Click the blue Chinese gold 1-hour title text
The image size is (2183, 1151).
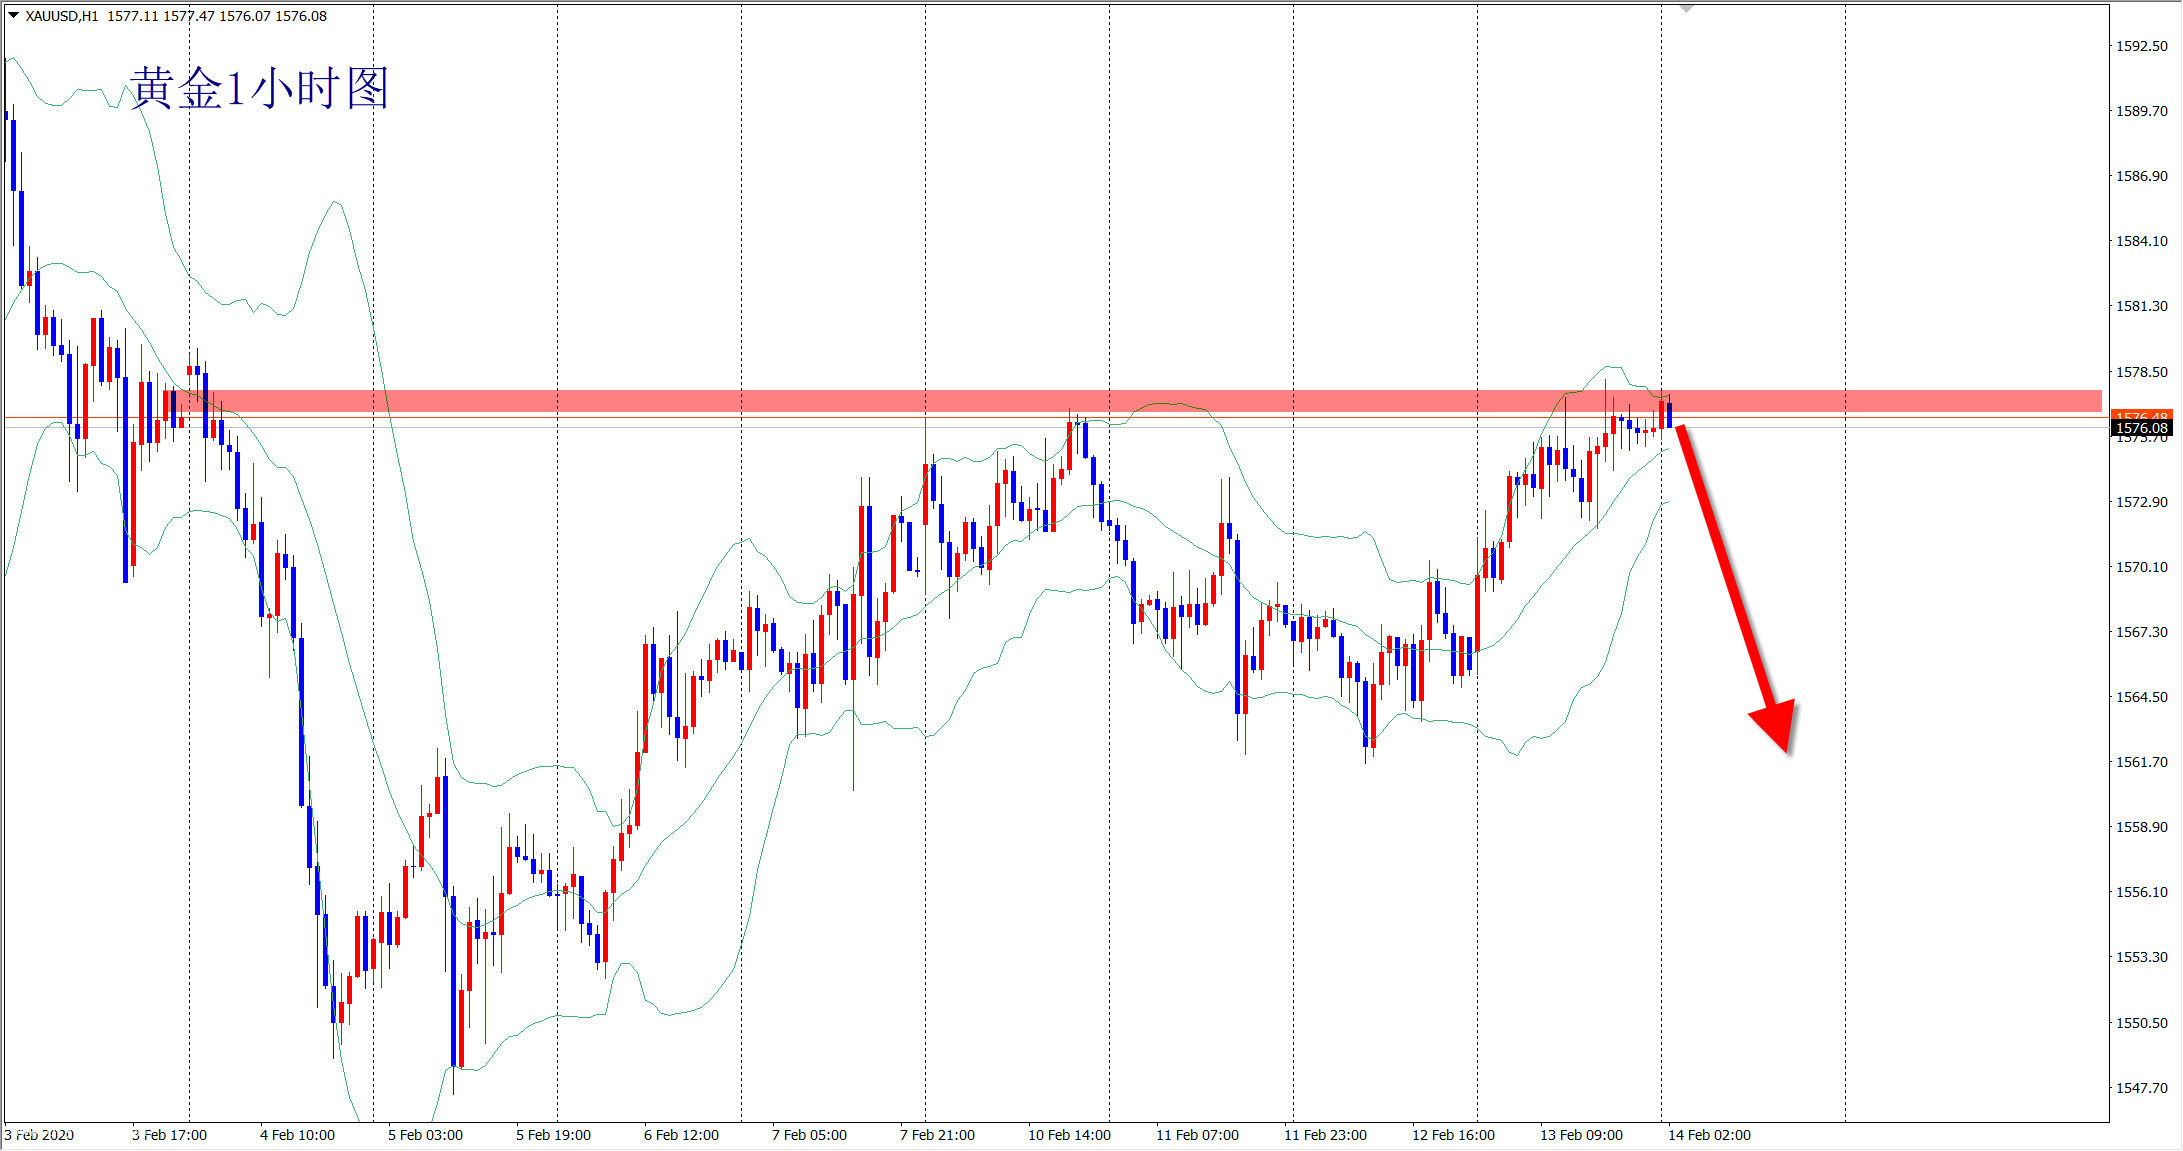coord(258,88)
